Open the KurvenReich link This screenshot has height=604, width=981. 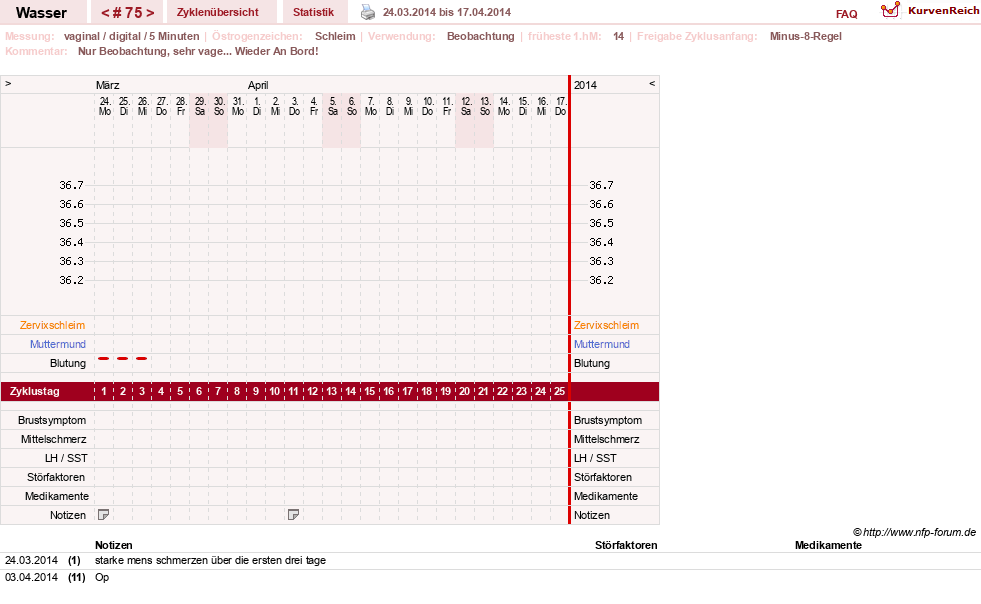[x=943, y=11]
